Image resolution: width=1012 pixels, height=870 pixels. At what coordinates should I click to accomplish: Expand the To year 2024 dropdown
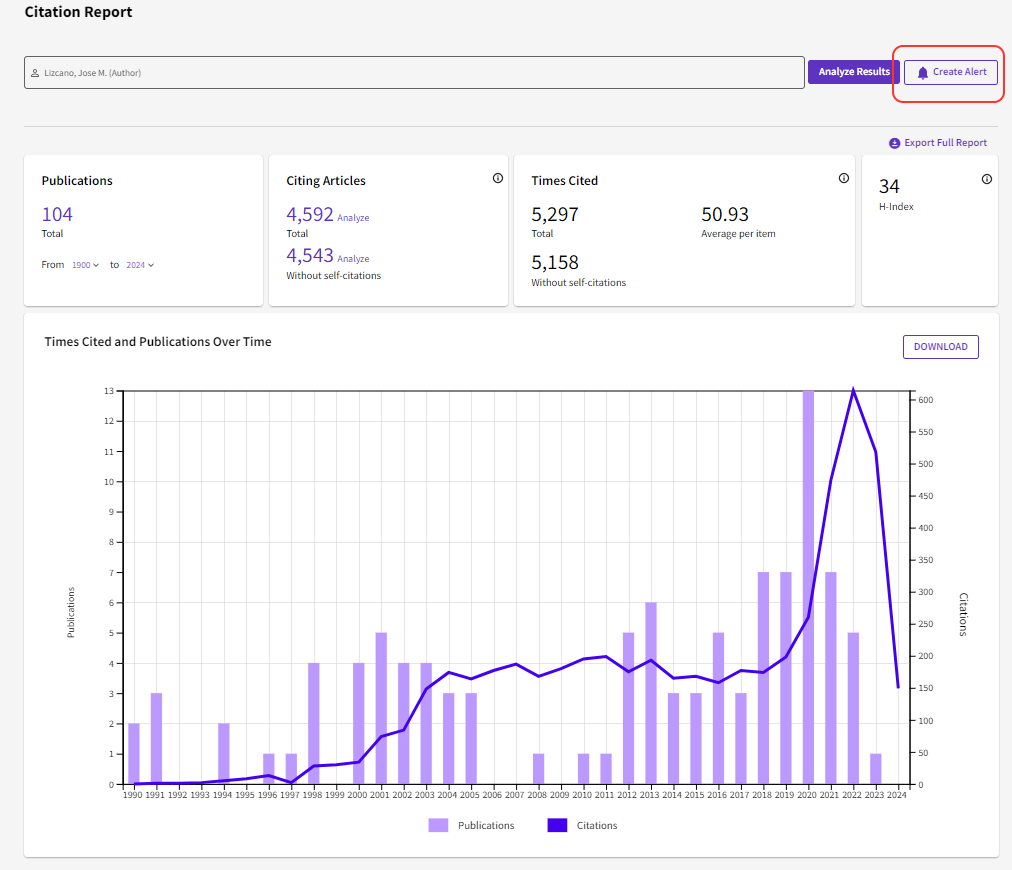pyautogui.click(x=140, y=265)
